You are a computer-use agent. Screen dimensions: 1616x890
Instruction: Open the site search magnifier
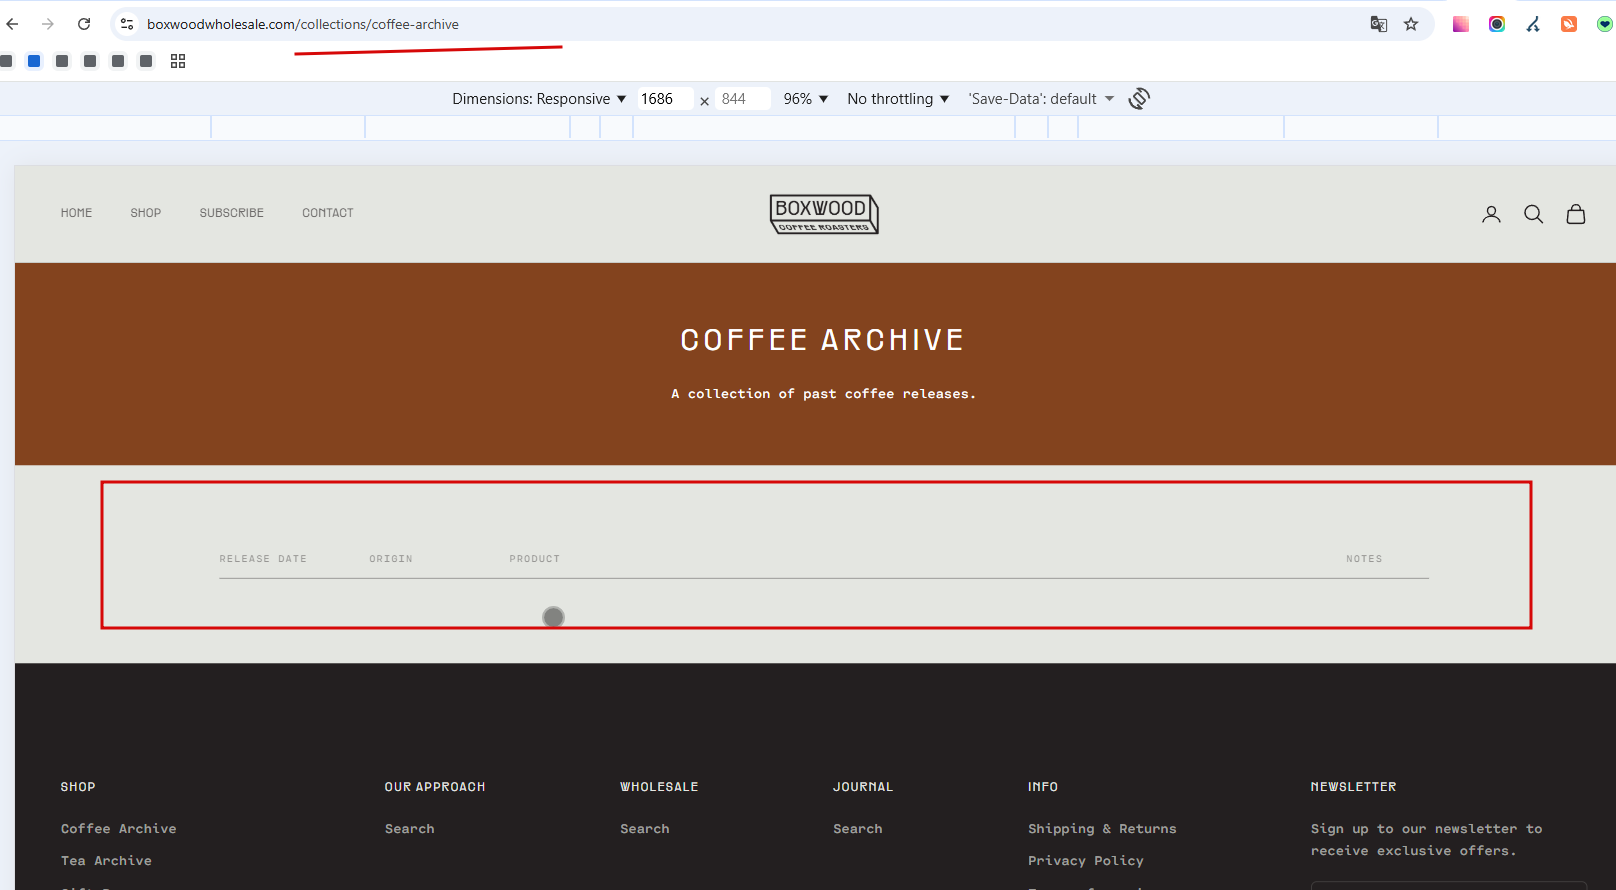pyautogui.click(x=1533, y=214)
